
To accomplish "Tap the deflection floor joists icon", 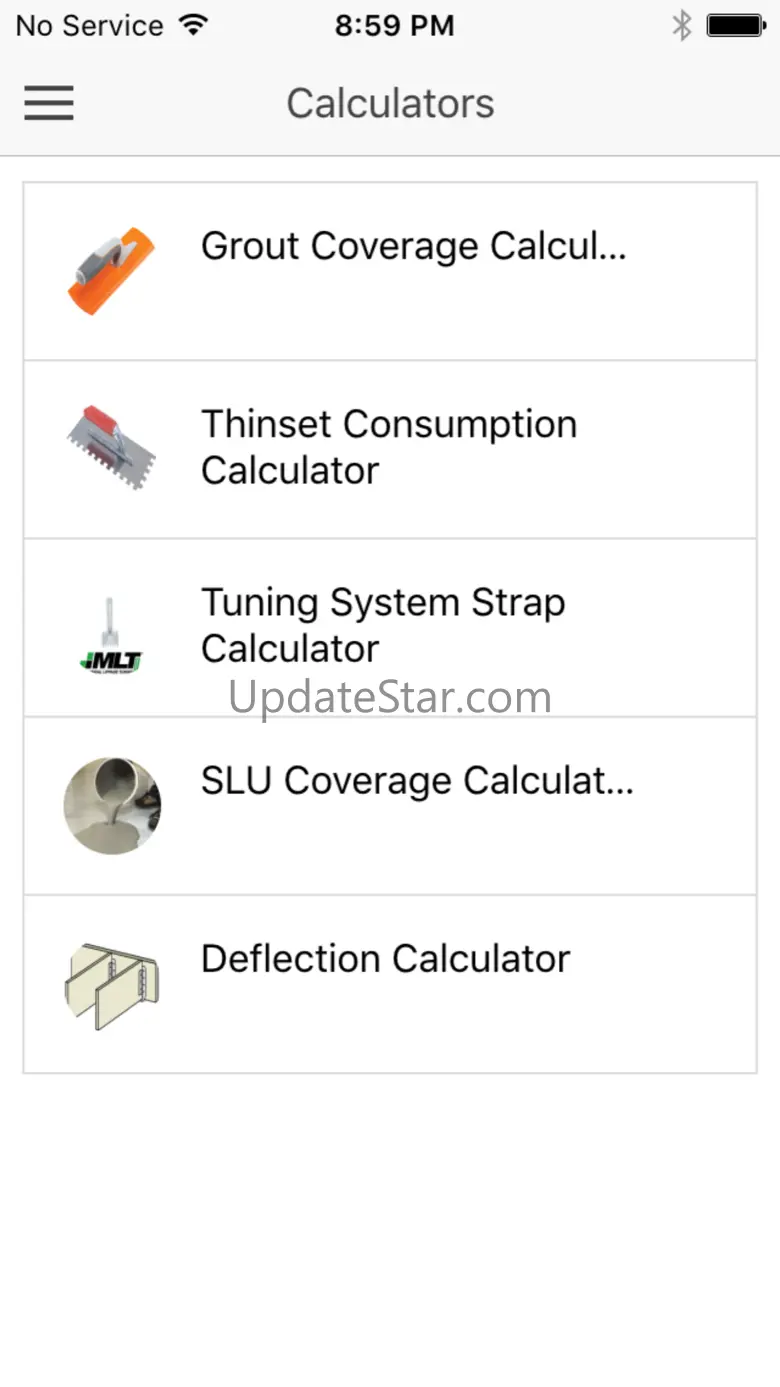I will coord(111,983).
